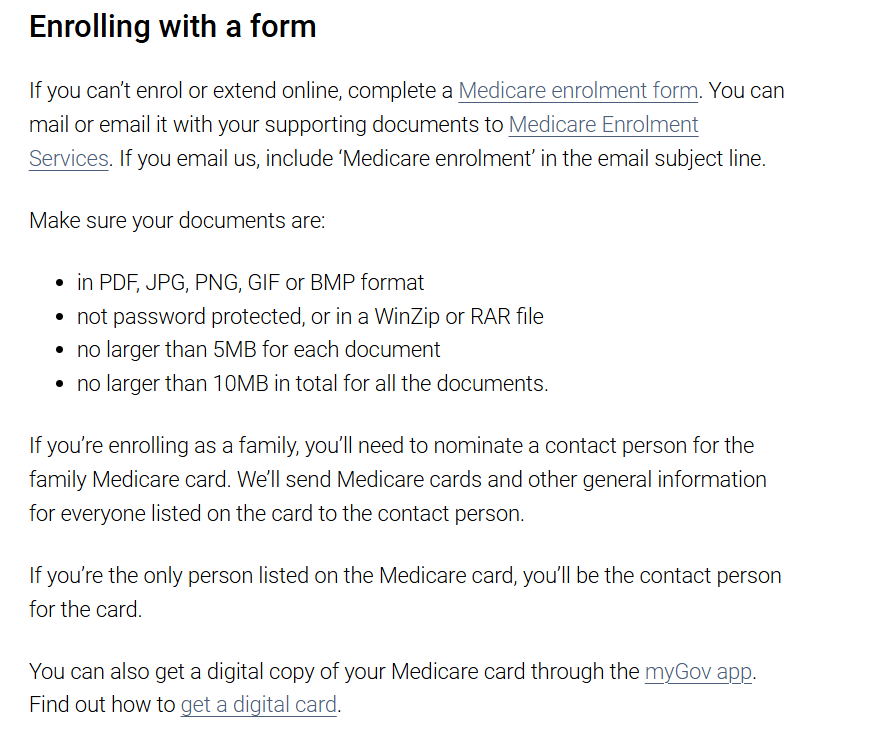This screenshot has height=746, width=879.
Task: Select the 'not password protected' bullet item
Action: click(310, 317)
